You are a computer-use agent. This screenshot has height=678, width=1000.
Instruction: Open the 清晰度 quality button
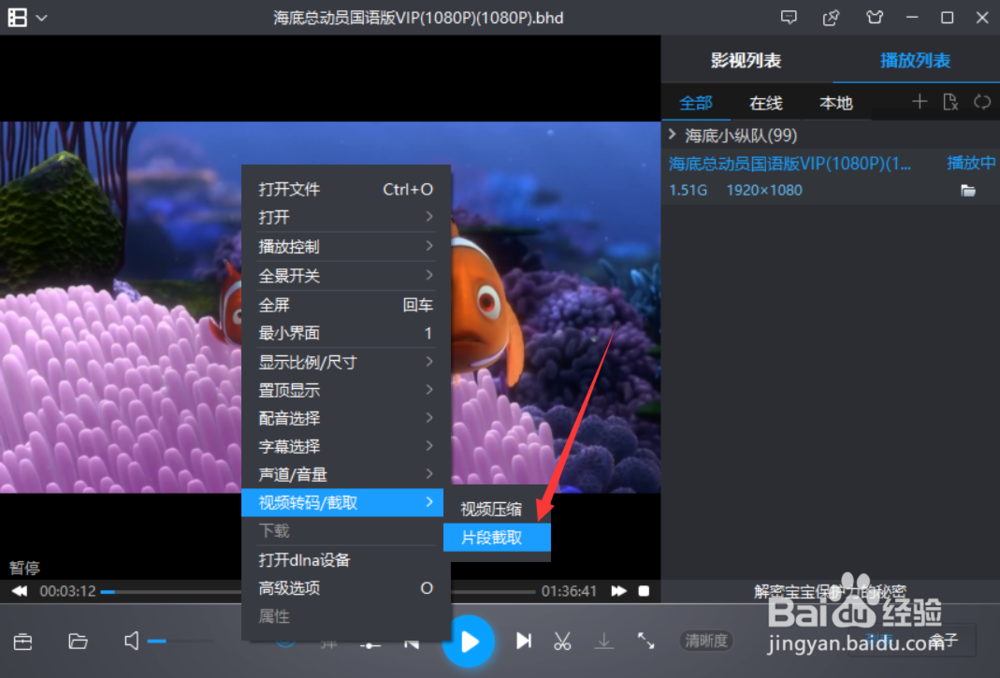(706, 640)
